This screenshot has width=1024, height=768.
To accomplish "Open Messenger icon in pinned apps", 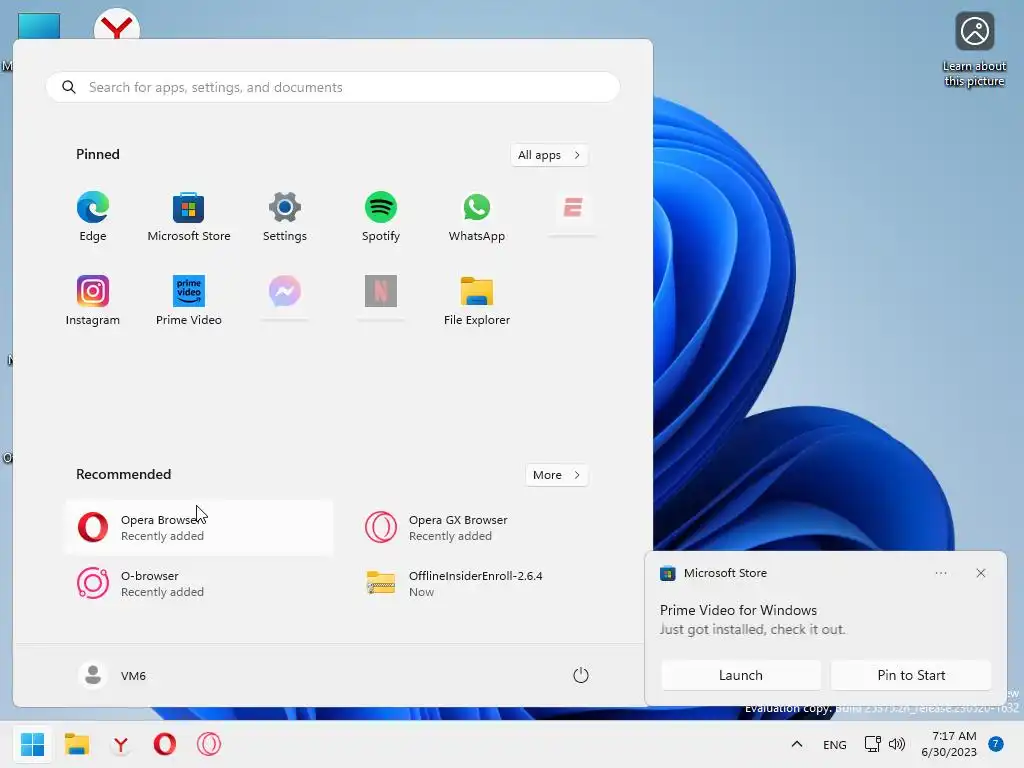I will [285, 291].
